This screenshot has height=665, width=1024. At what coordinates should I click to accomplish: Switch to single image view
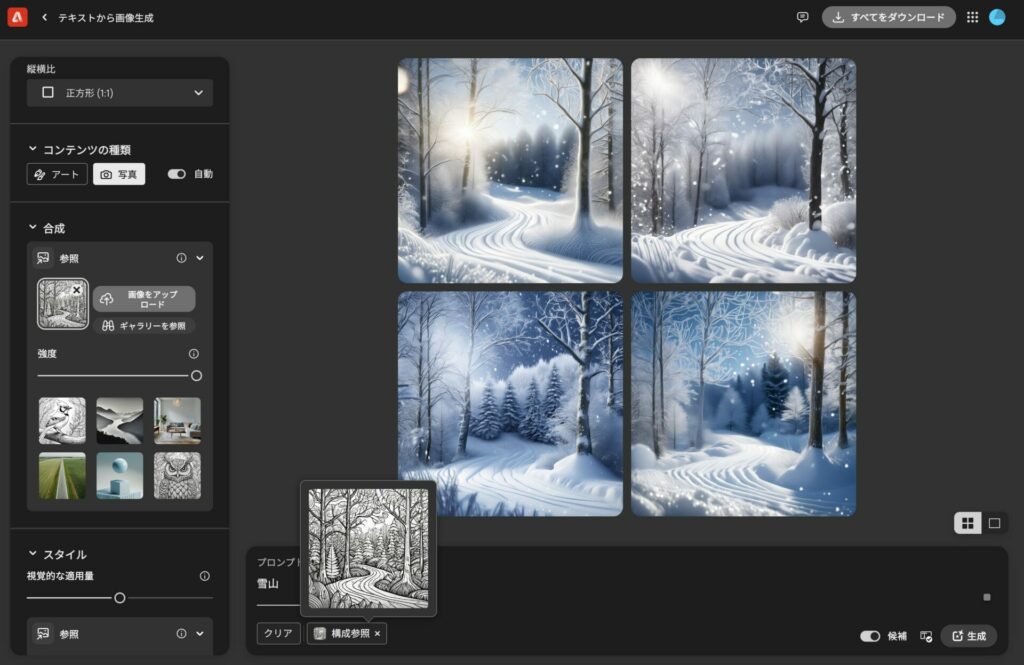[994, 523]
